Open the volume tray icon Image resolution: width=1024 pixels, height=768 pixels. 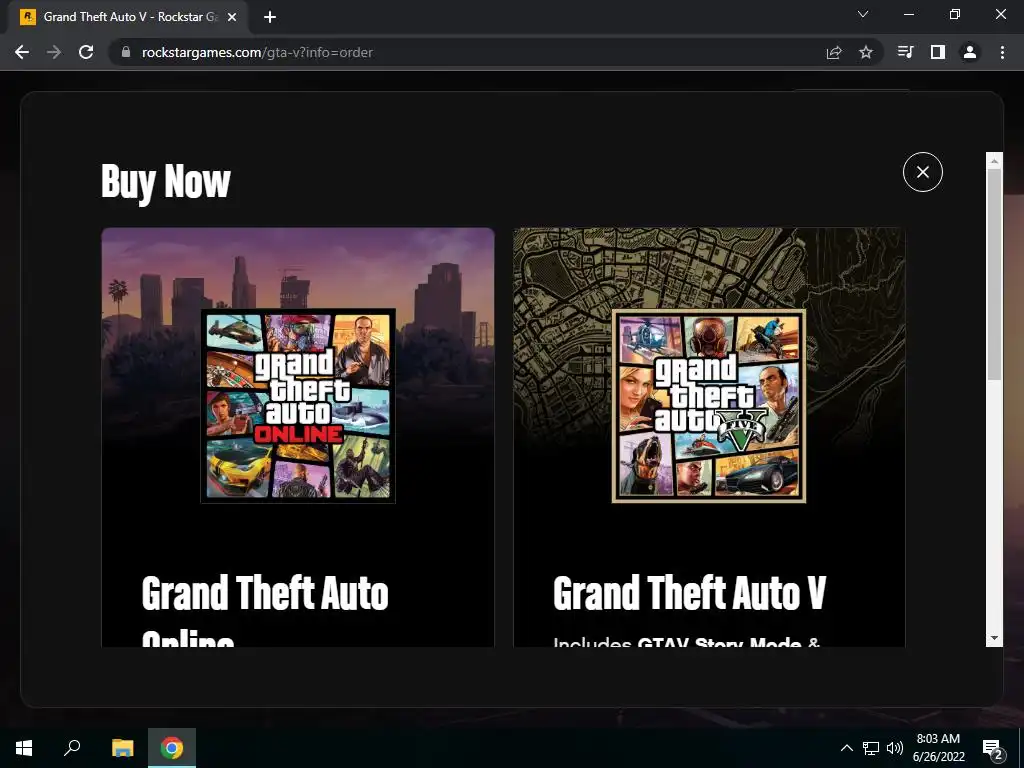point(895,748)
